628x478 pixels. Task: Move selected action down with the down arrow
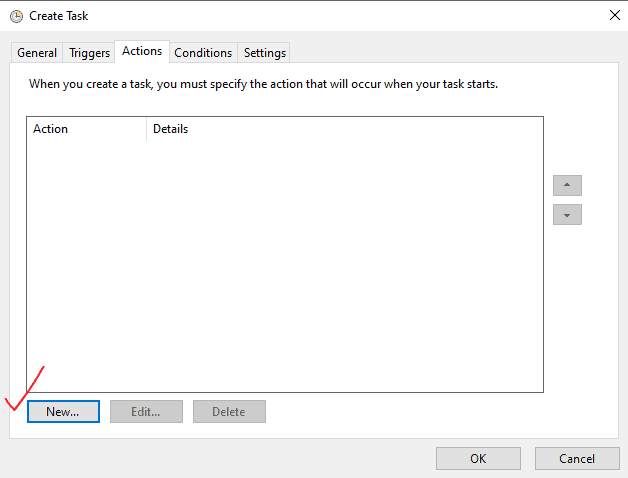tap(567, 214)
